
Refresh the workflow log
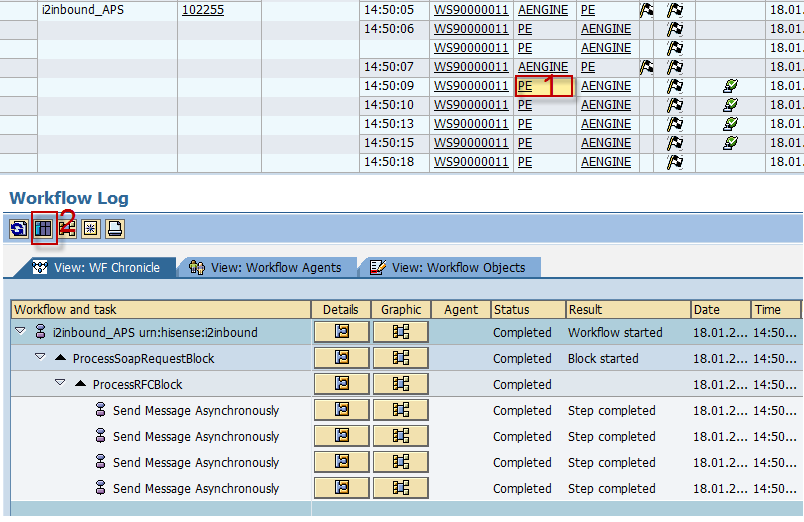pyautogui.click(x=19, y=229)
